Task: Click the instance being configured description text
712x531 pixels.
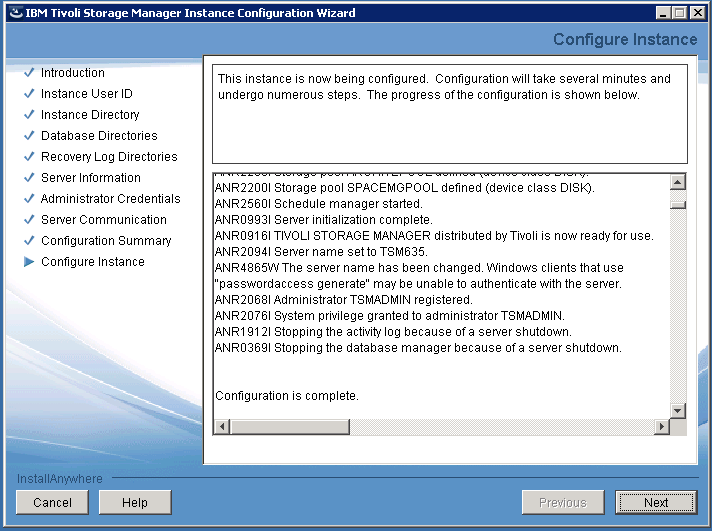Action: tap(444, 87)
